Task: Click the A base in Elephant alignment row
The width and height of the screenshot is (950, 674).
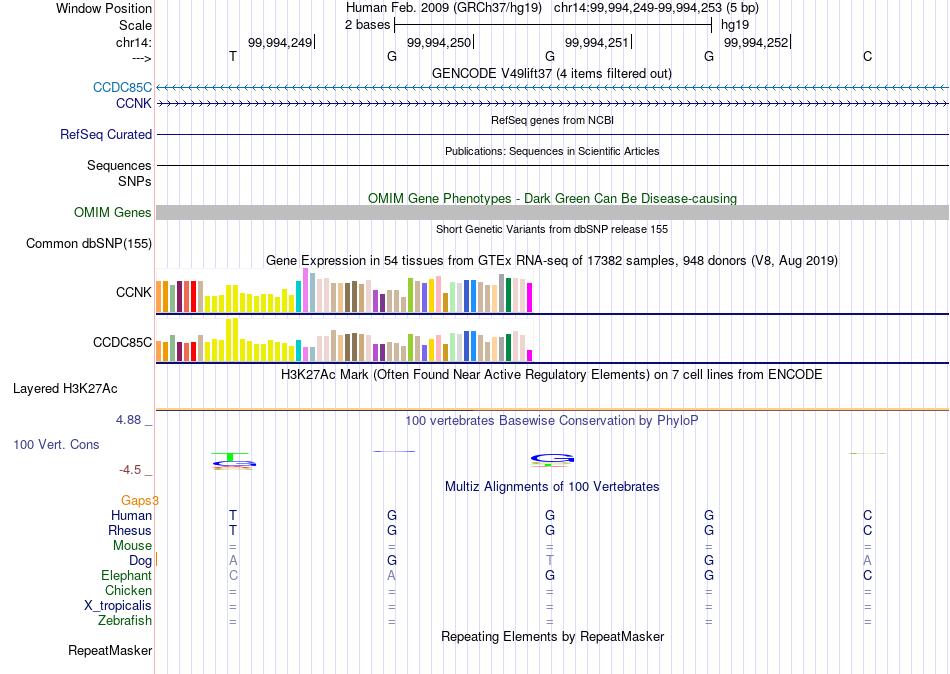Action: [391, 575]
